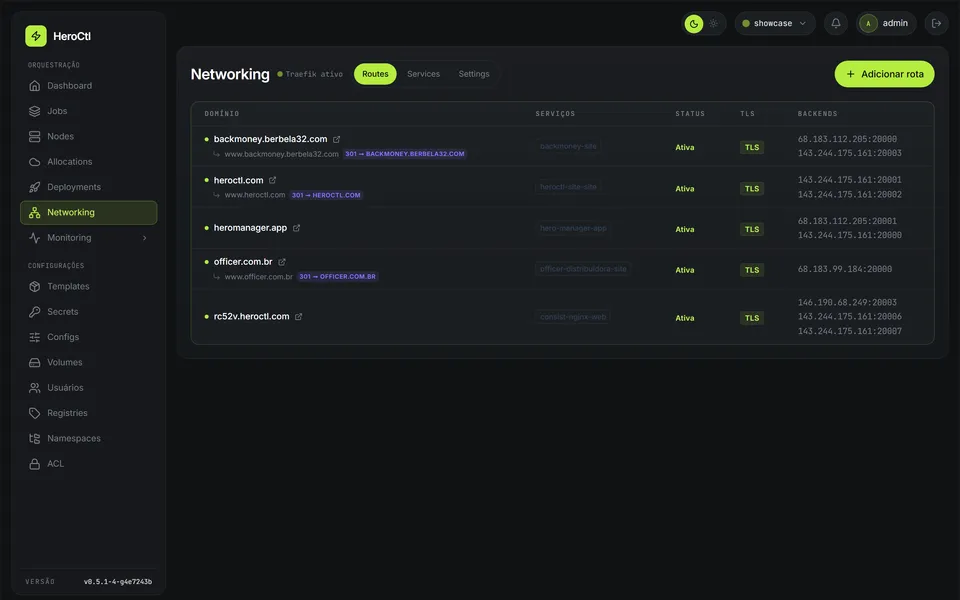
Task: Click the 301 → HEROCTL.COM redirect badge
Action: click(x=326, y=195)
